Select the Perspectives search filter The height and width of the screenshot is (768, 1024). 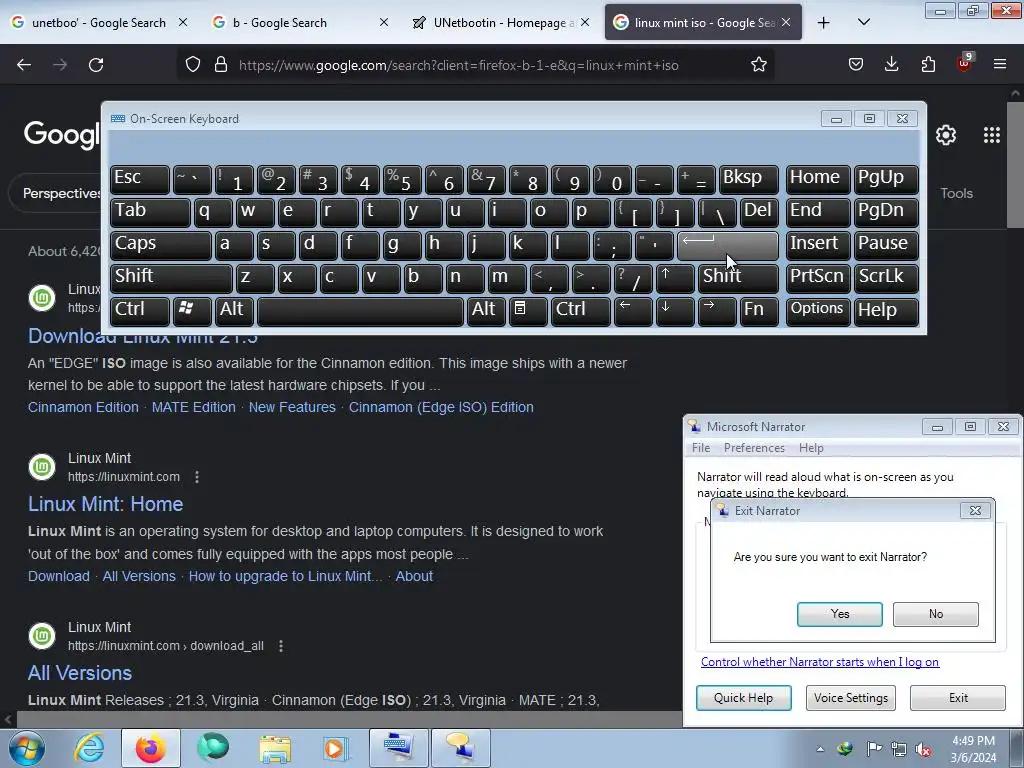pyautogui.click(x=61, y=193)
